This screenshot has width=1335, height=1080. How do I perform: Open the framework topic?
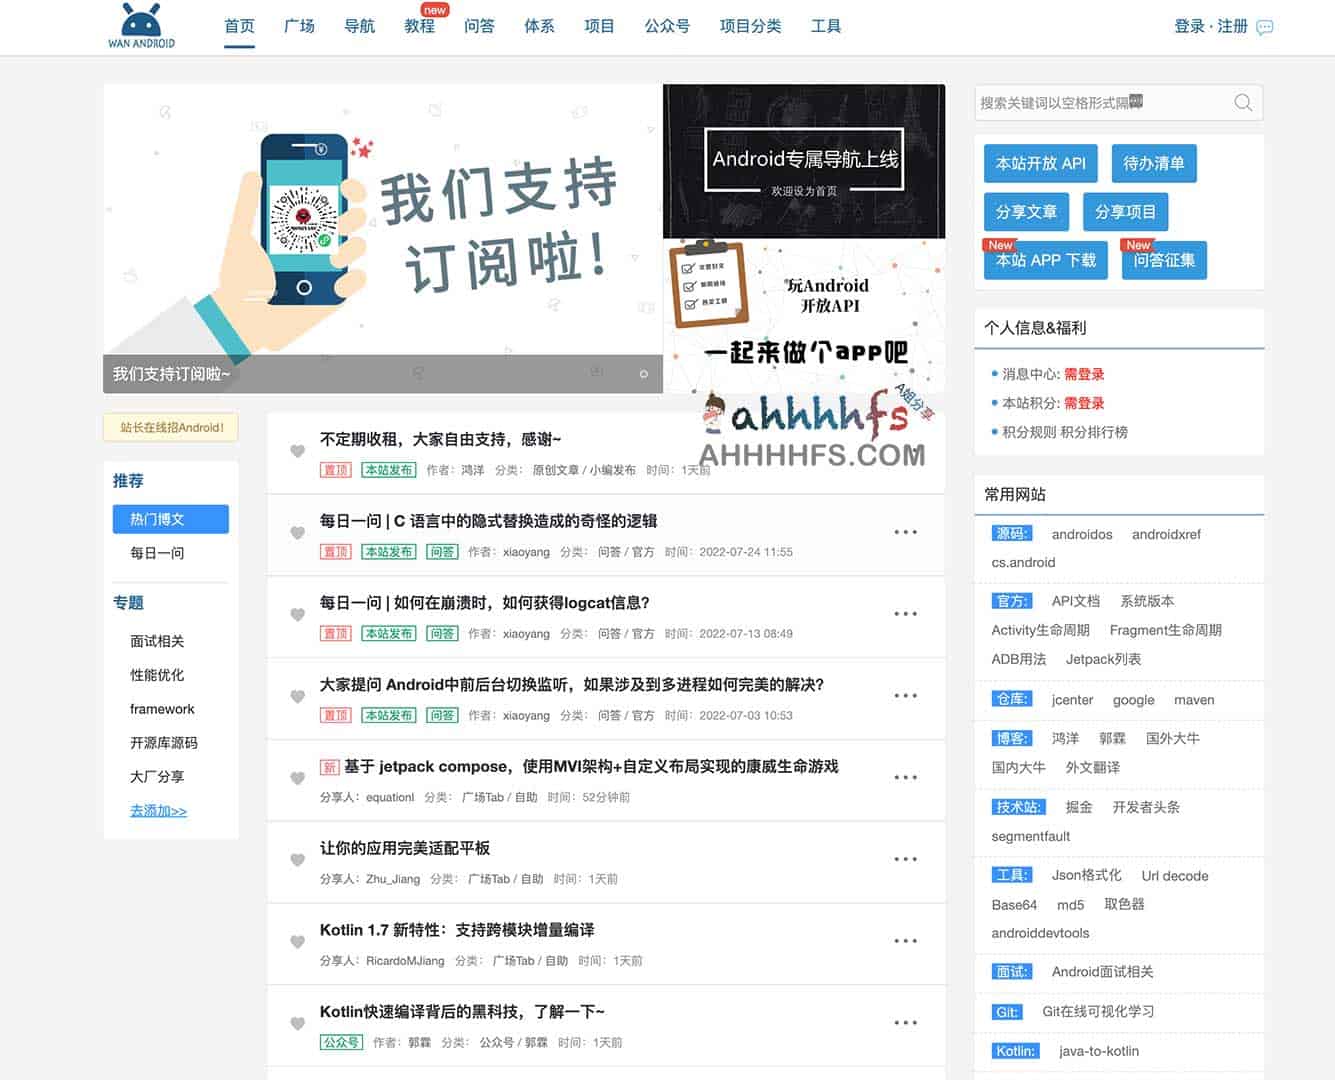coord(162,709)
